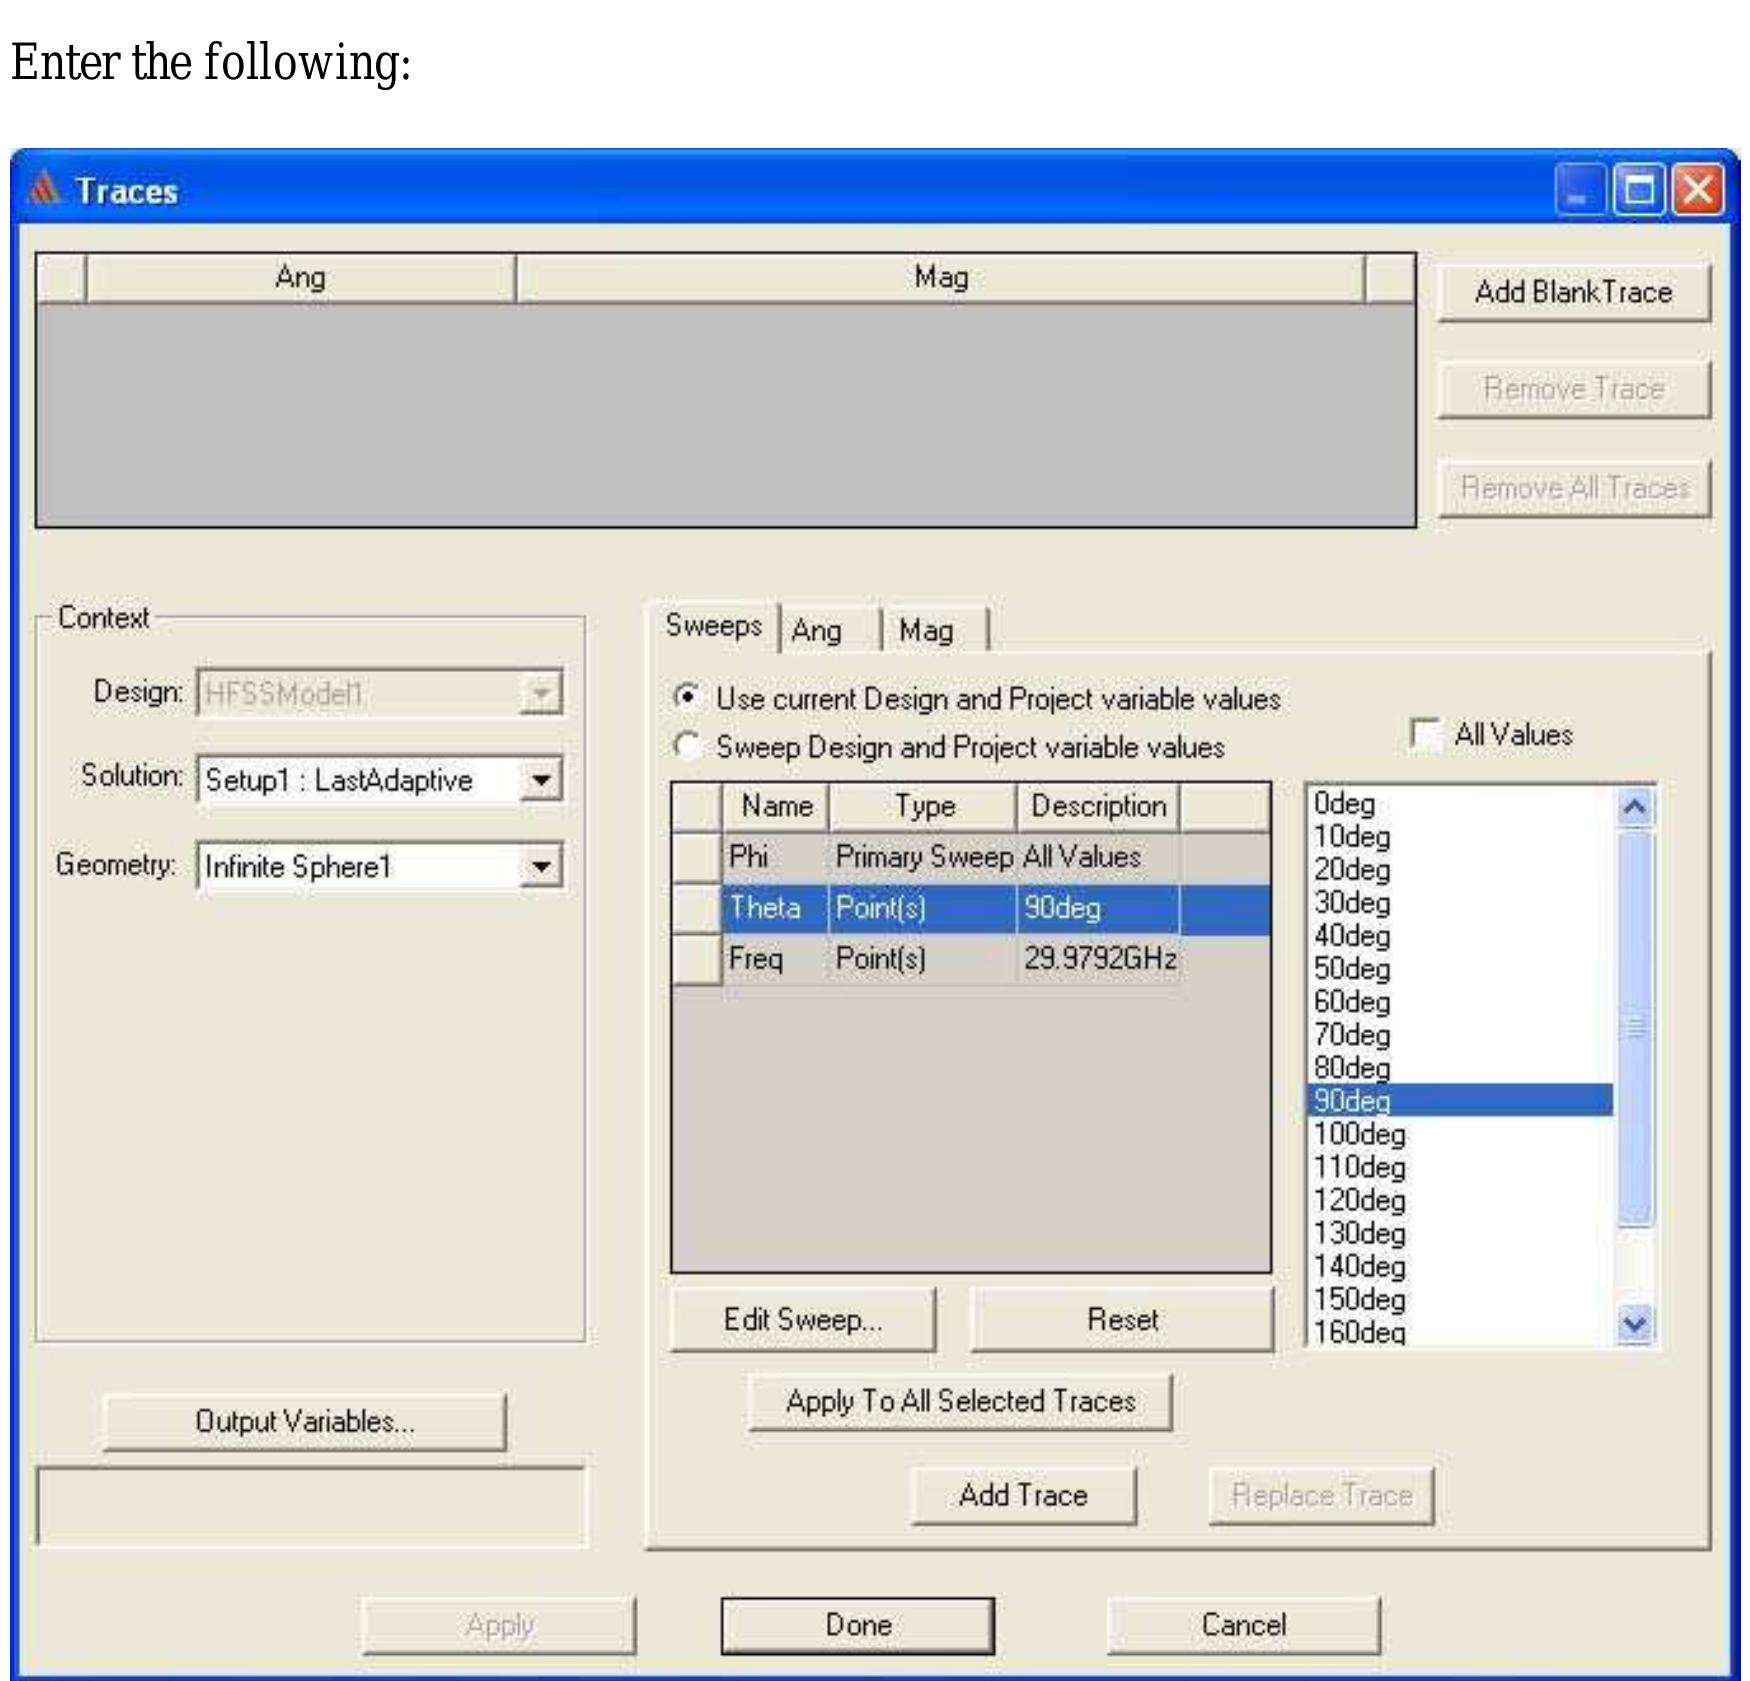Select 'Use current Design and Project variable values'
This screenshot has height=1681, width=1750.
tap(687, 697)
